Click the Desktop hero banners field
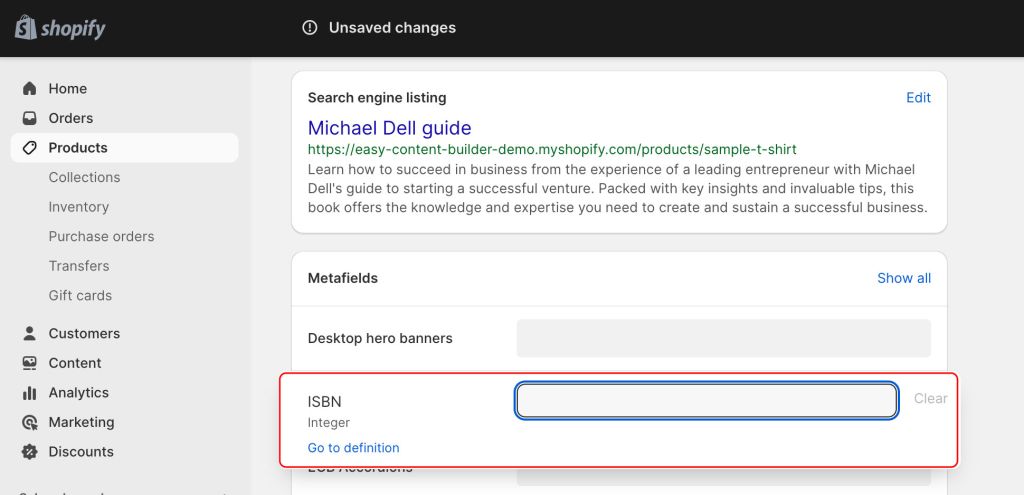The image size is (1024, 495). pyautogui.click(x=724, y=338)
